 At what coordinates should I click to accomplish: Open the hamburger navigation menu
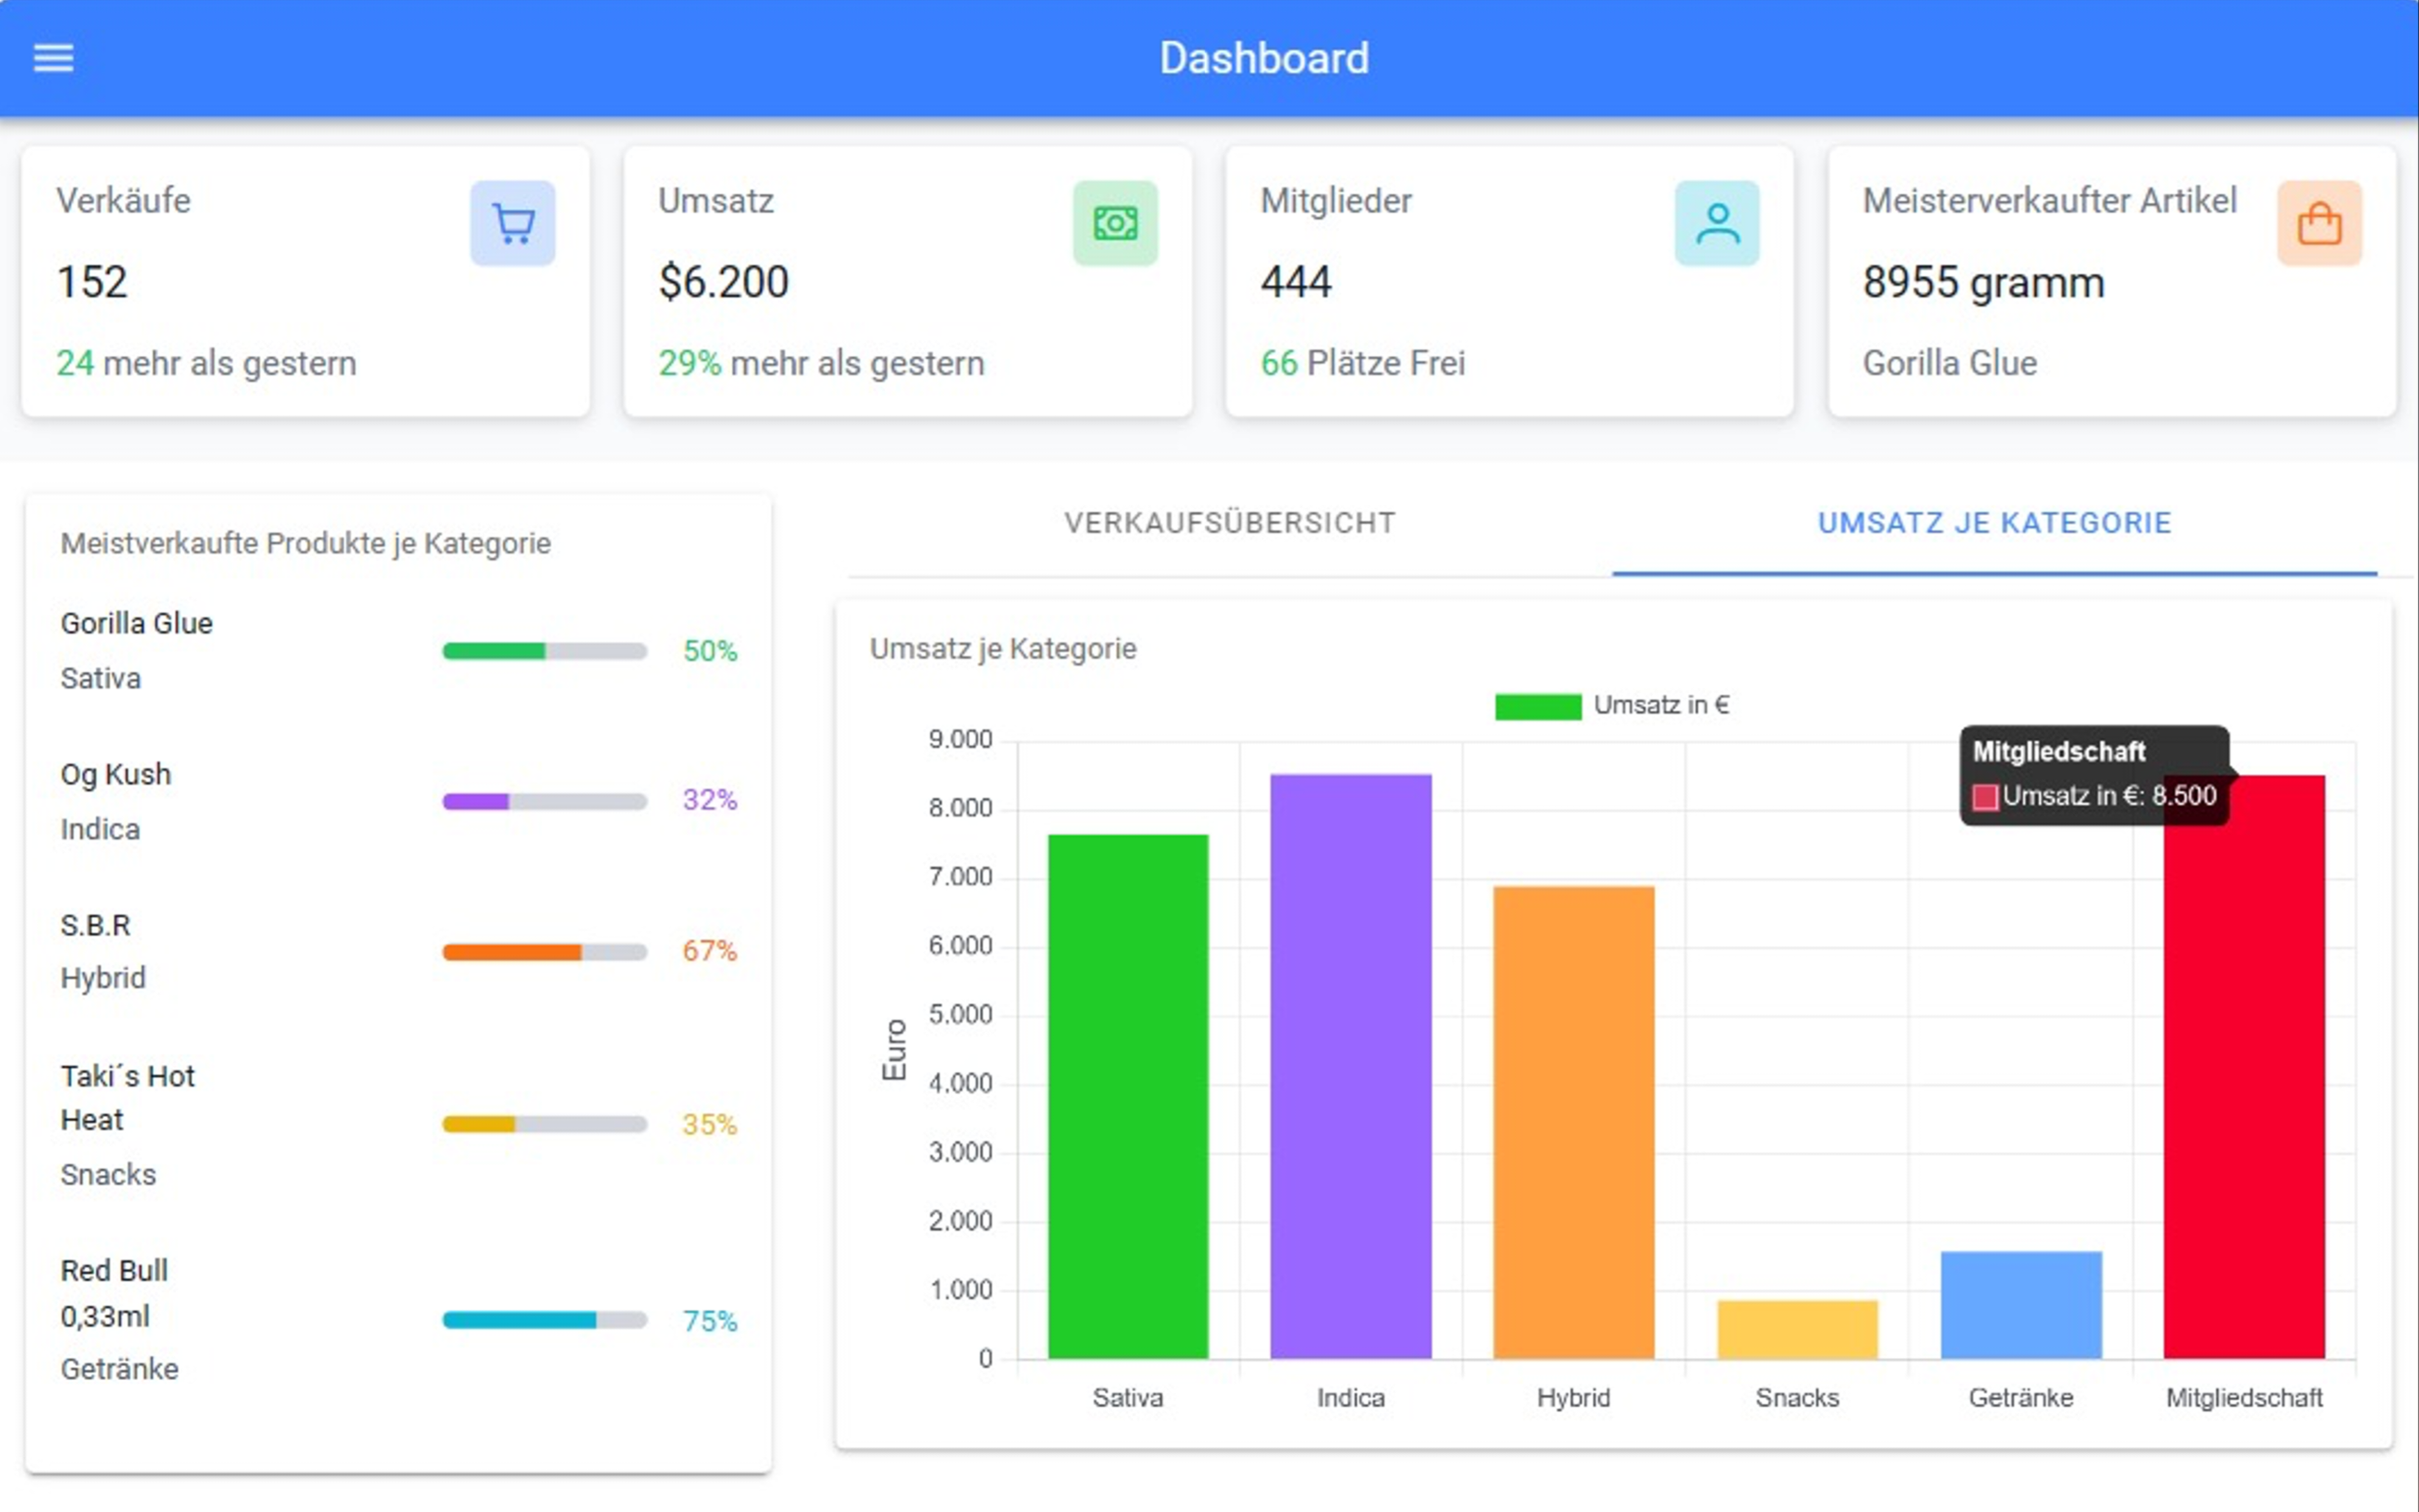tap(53, 58)
